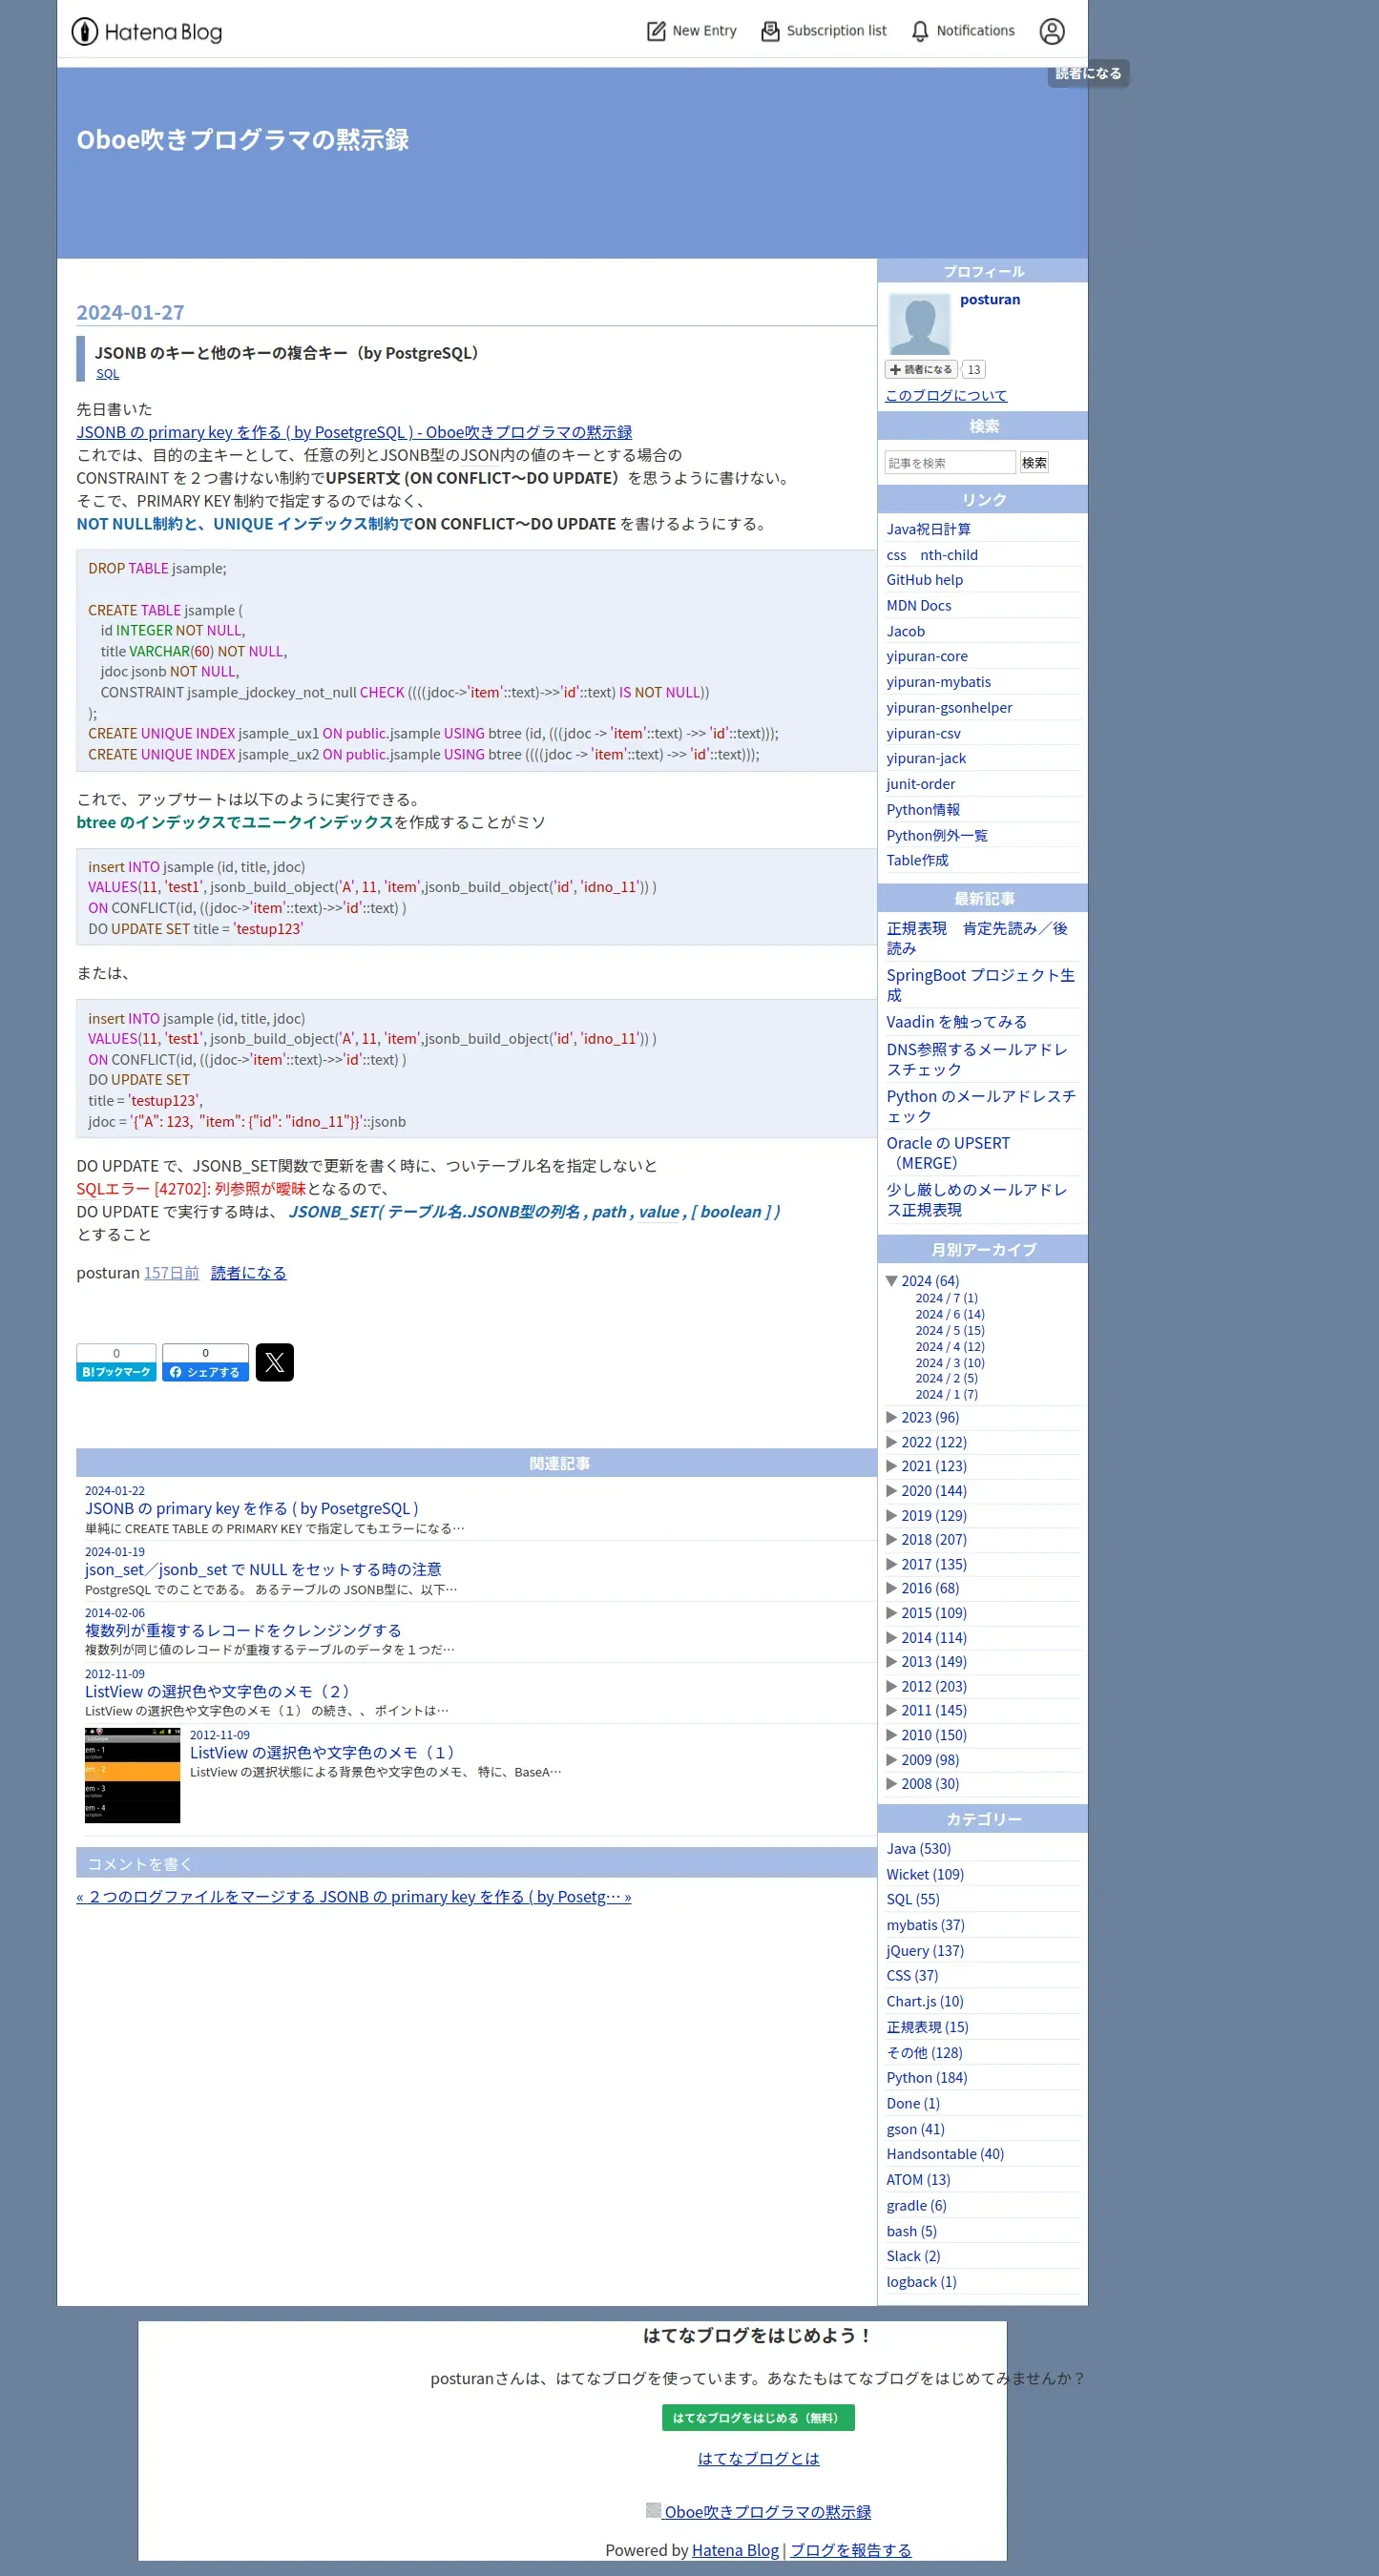1379x2576 pixels.
Task: Click the 読者になる link beside the 157日前 timestamp
Action: coord(248,1272)
